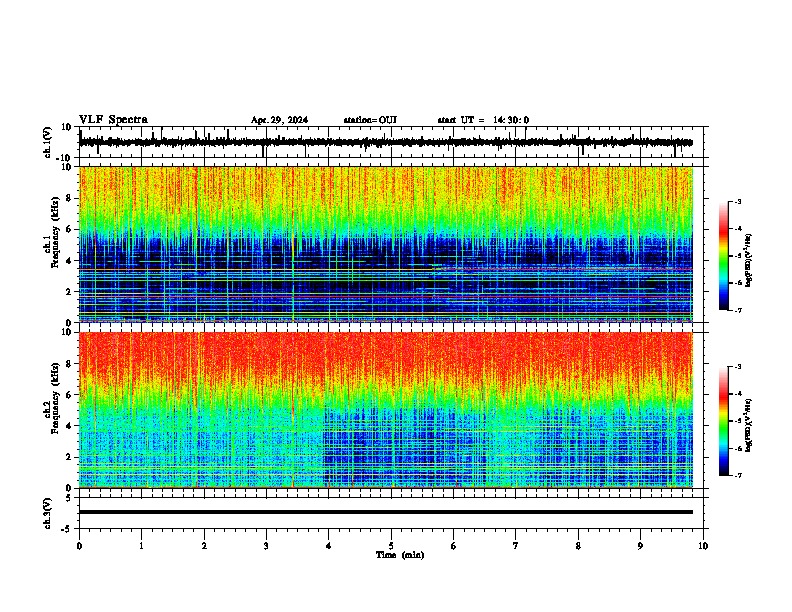Click the ch.1 voltage waveform trace
This screenshot has width=792, height=612.
coord(386,142)
